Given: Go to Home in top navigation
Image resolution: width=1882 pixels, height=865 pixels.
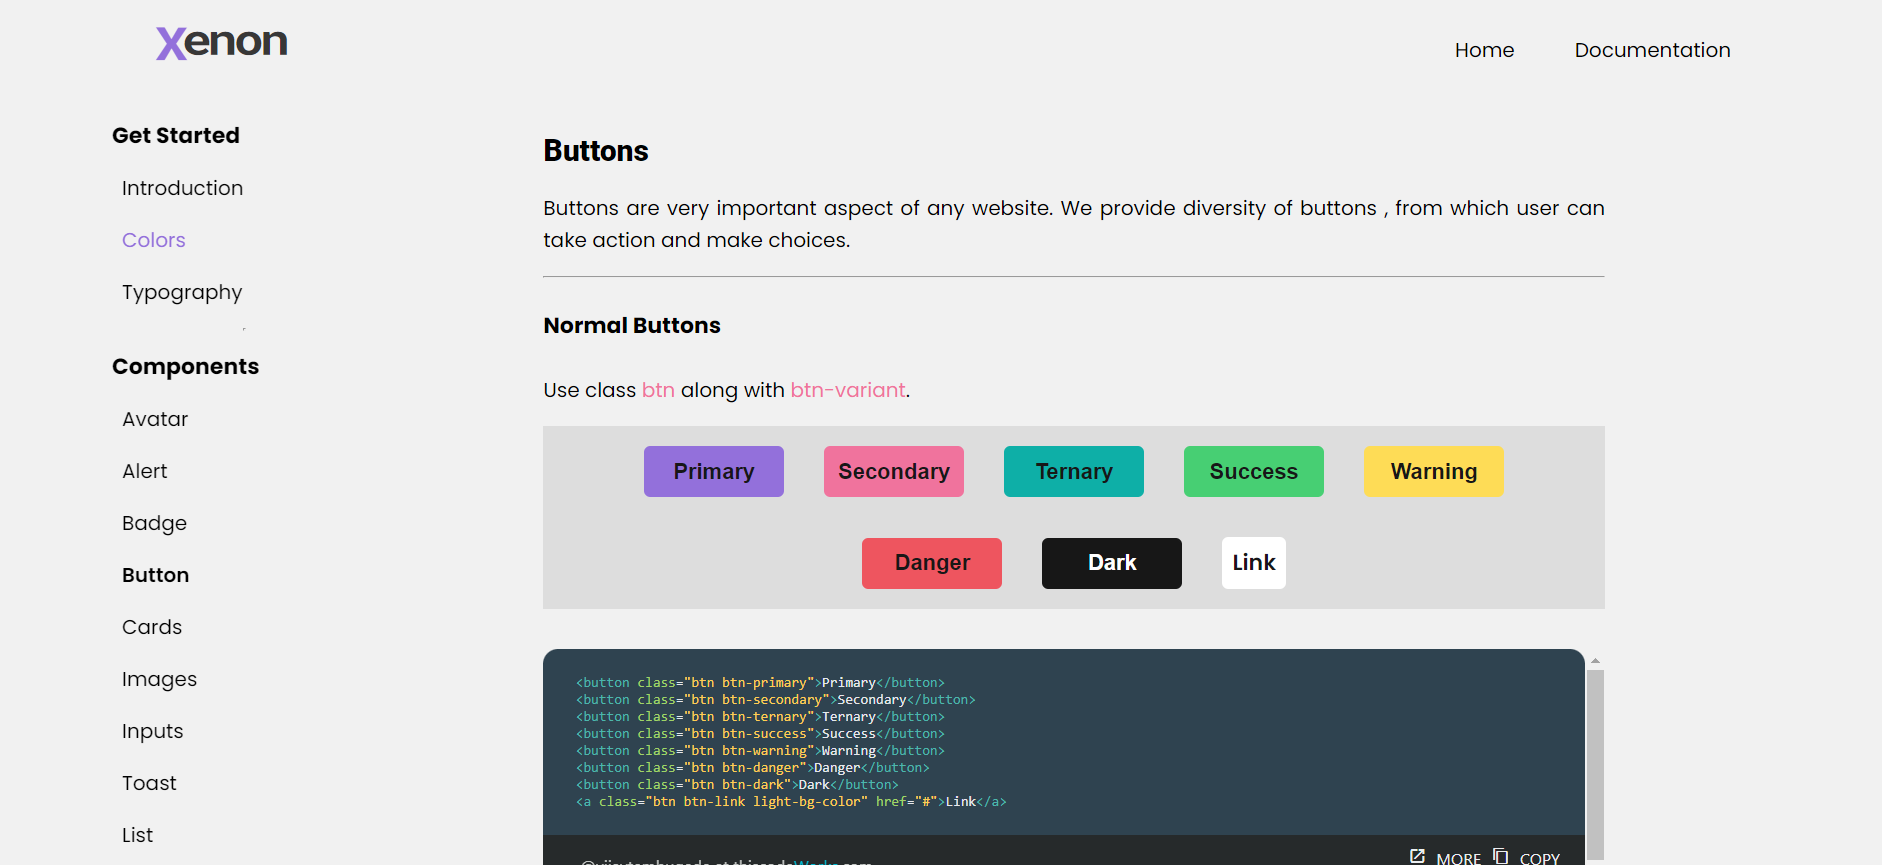Looking at the screenshot, I should click(x=1484, y=50).
